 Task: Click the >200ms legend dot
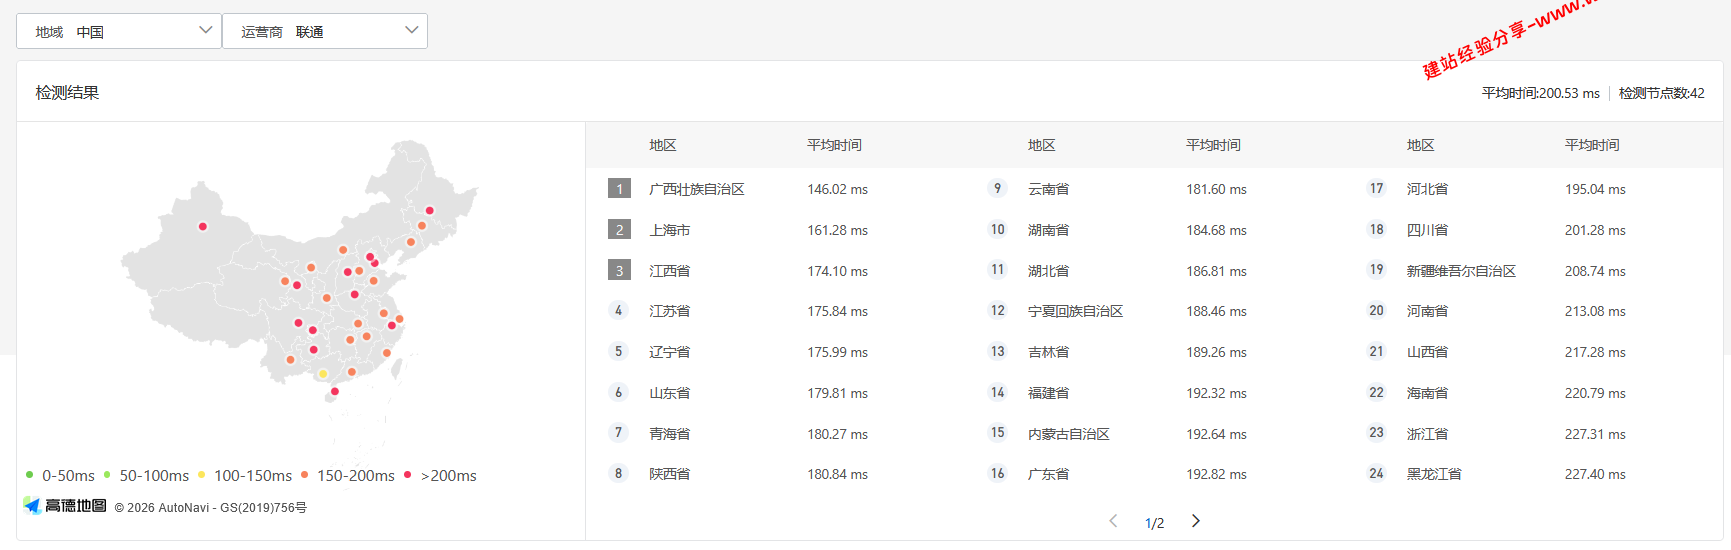pos(407,475)
